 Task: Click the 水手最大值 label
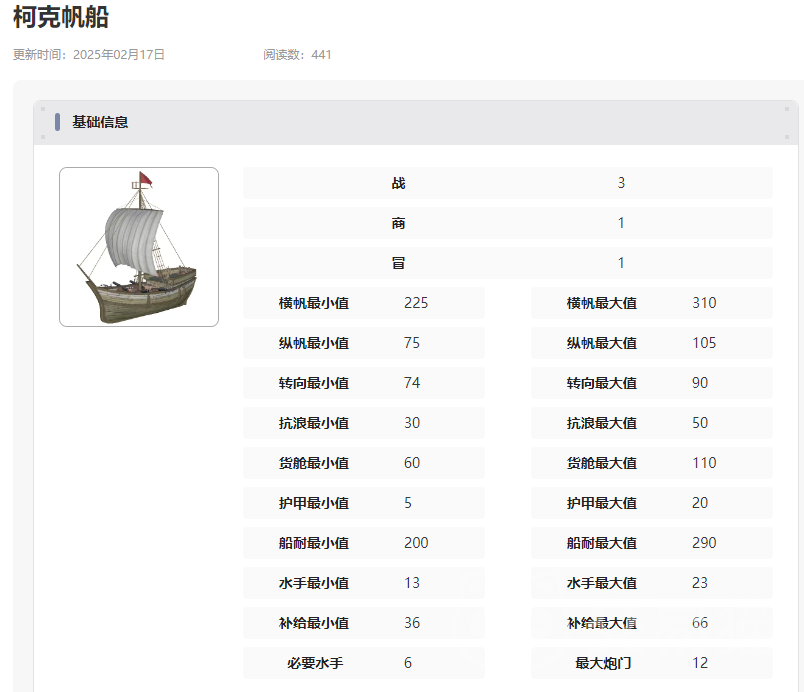tap(602, 583)
